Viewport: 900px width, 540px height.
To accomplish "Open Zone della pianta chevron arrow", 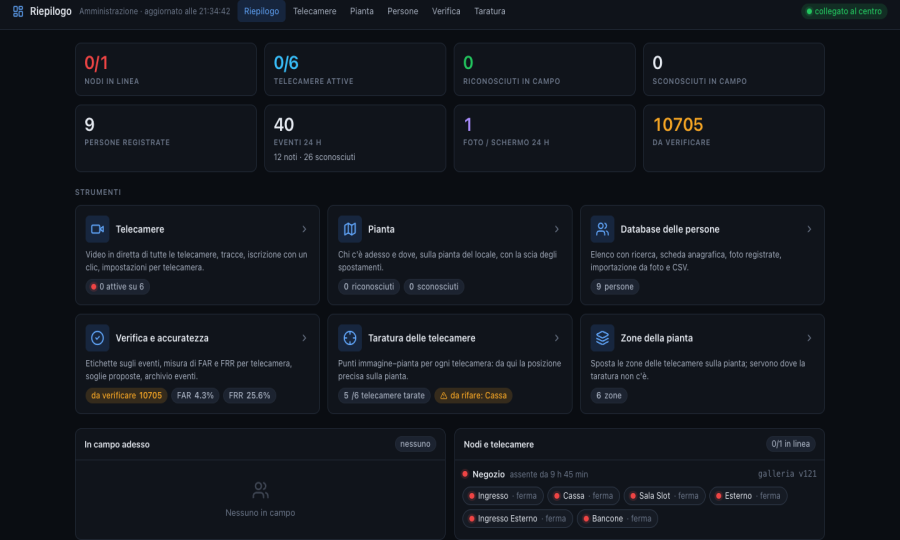I will tap(809, 338).
